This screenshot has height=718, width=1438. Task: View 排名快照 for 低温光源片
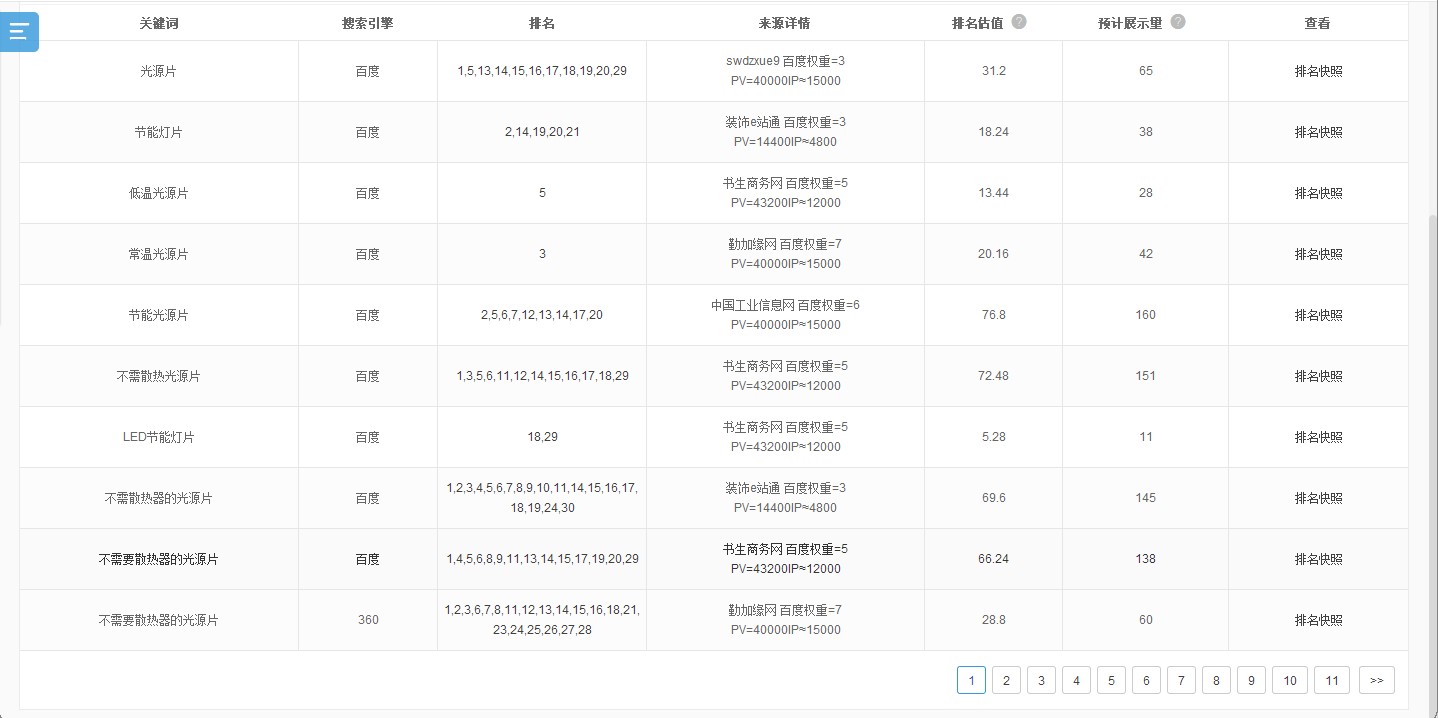pos(1318,193)
